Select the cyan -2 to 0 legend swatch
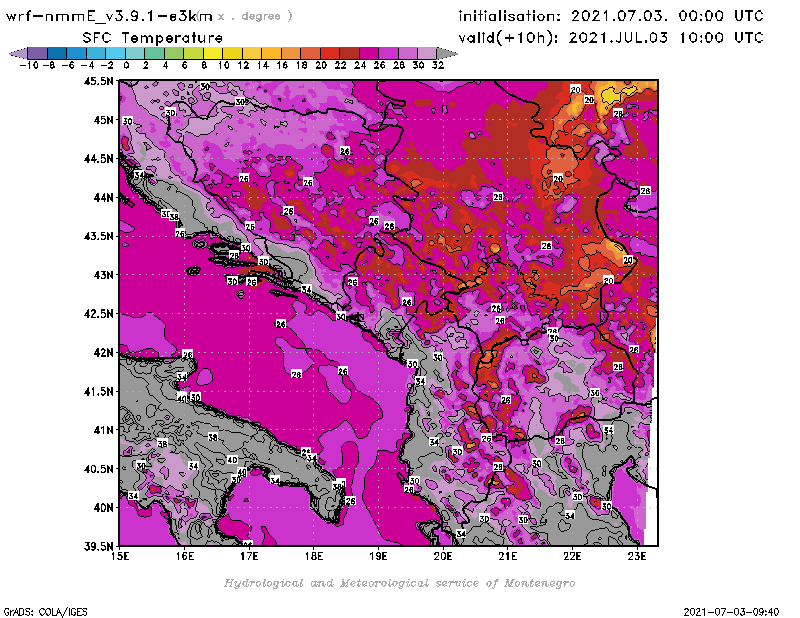This screenshot has width=800, height=618. 116,53
